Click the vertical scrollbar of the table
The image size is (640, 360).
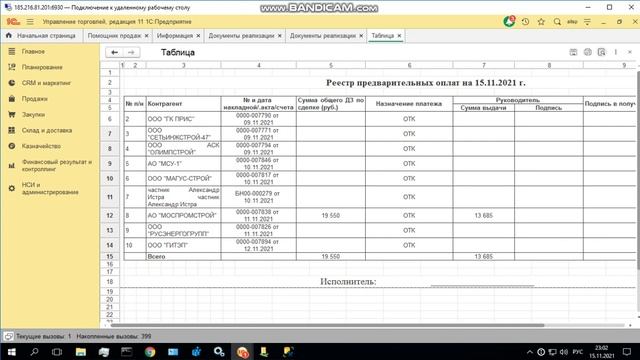[x=638, y=170]
